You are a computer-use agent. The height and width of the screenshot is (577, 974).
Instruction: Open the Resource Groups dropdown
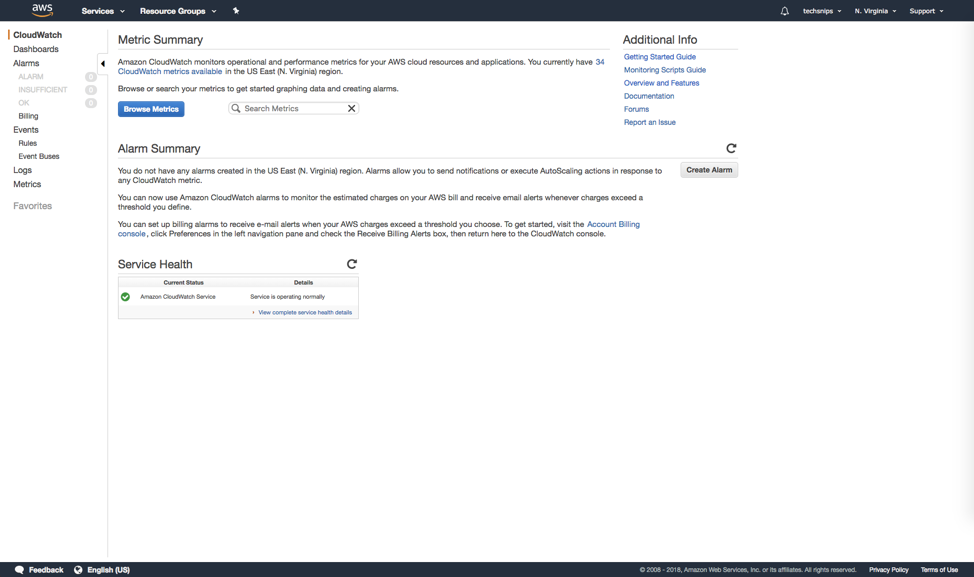coord(178,11)
